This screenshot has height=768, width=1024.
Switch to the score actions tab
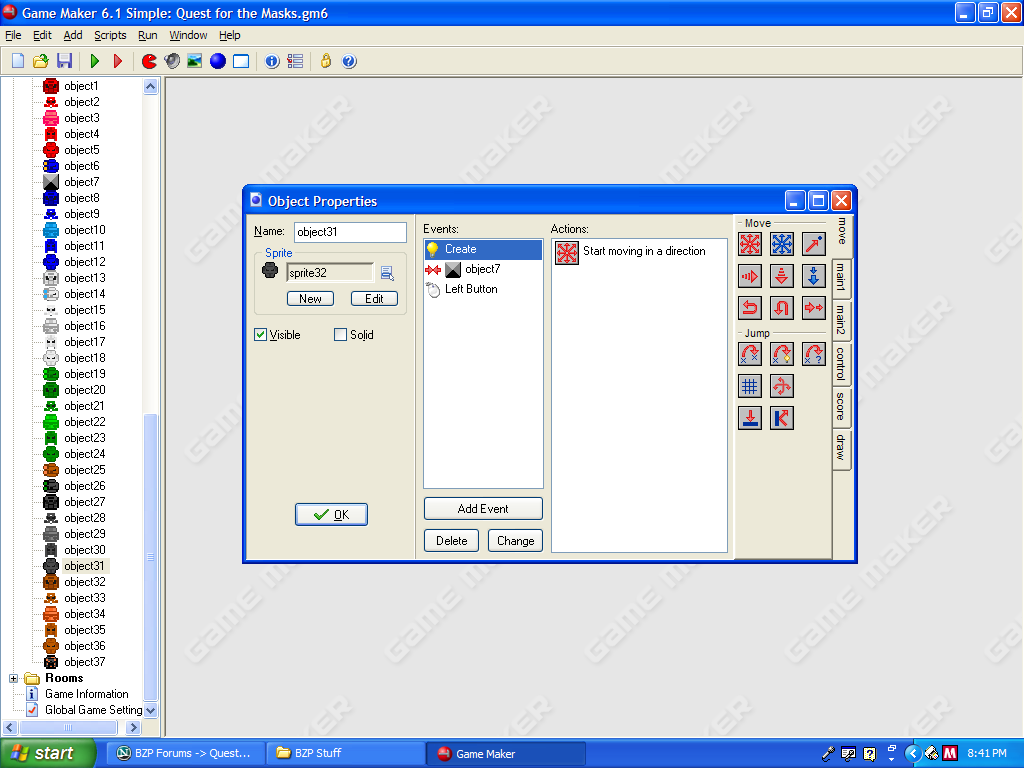point(841,406)
